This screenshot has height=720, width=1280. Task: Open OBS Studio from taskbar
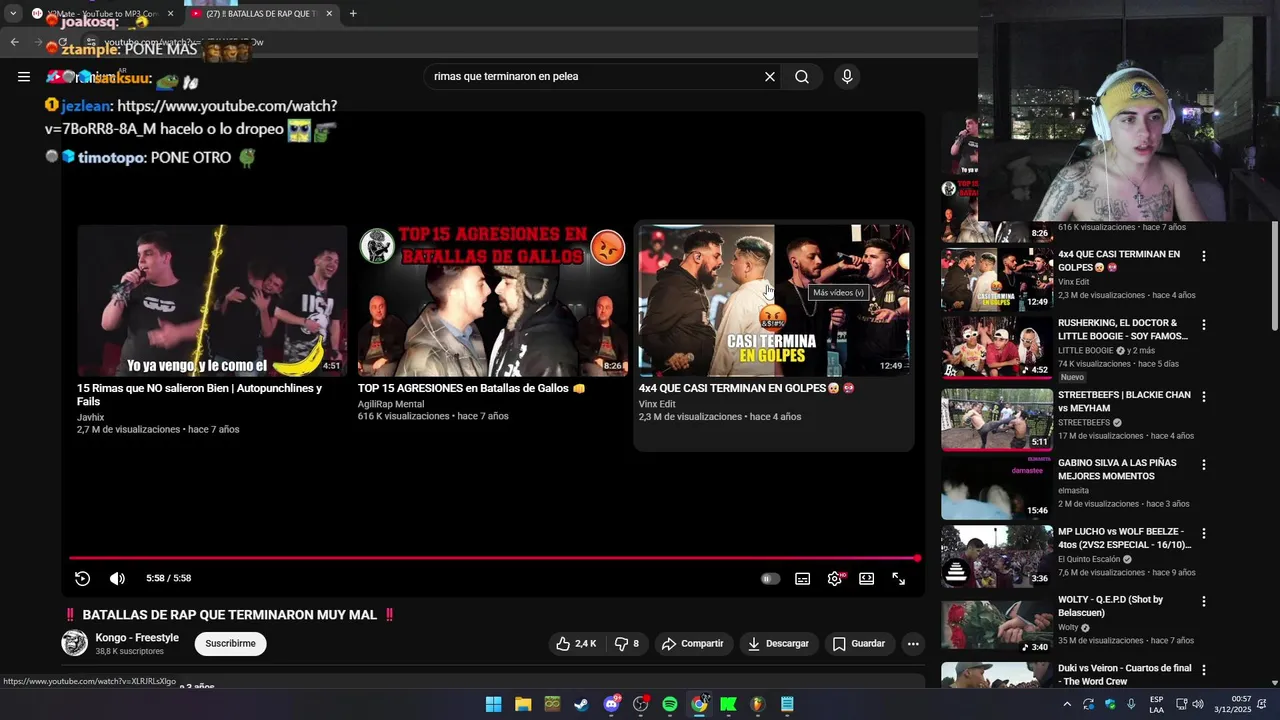[x=640, y=704]
